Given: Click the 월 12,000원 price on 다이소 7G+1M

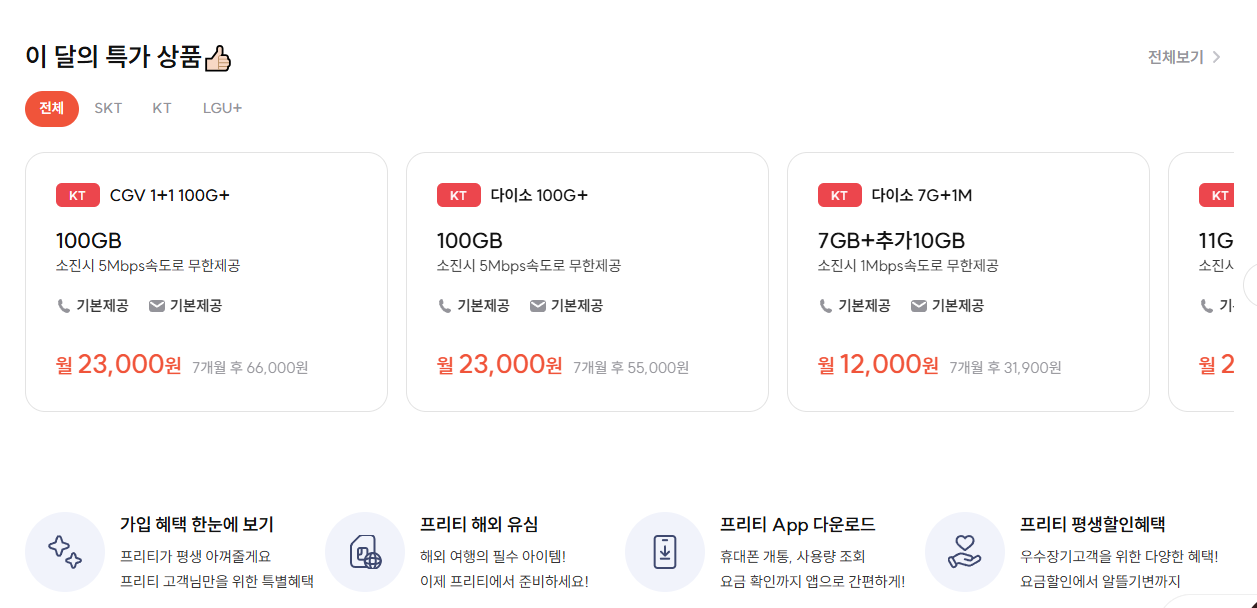Looking at the screenshot, I should point(878,365).
